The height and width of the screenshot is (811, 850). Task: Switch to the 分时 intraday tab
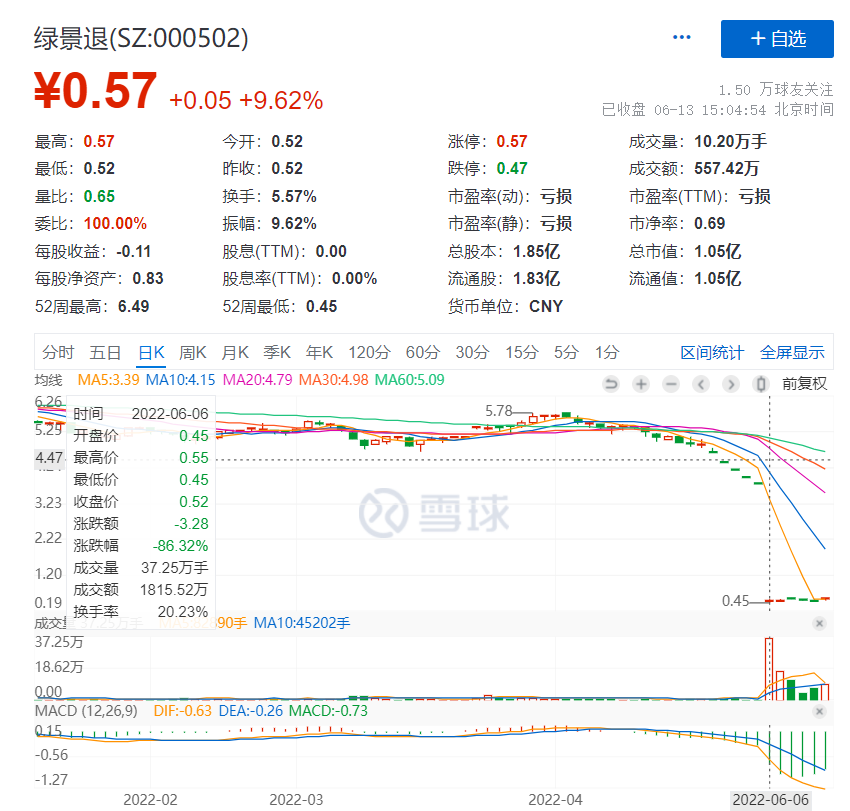58,352
